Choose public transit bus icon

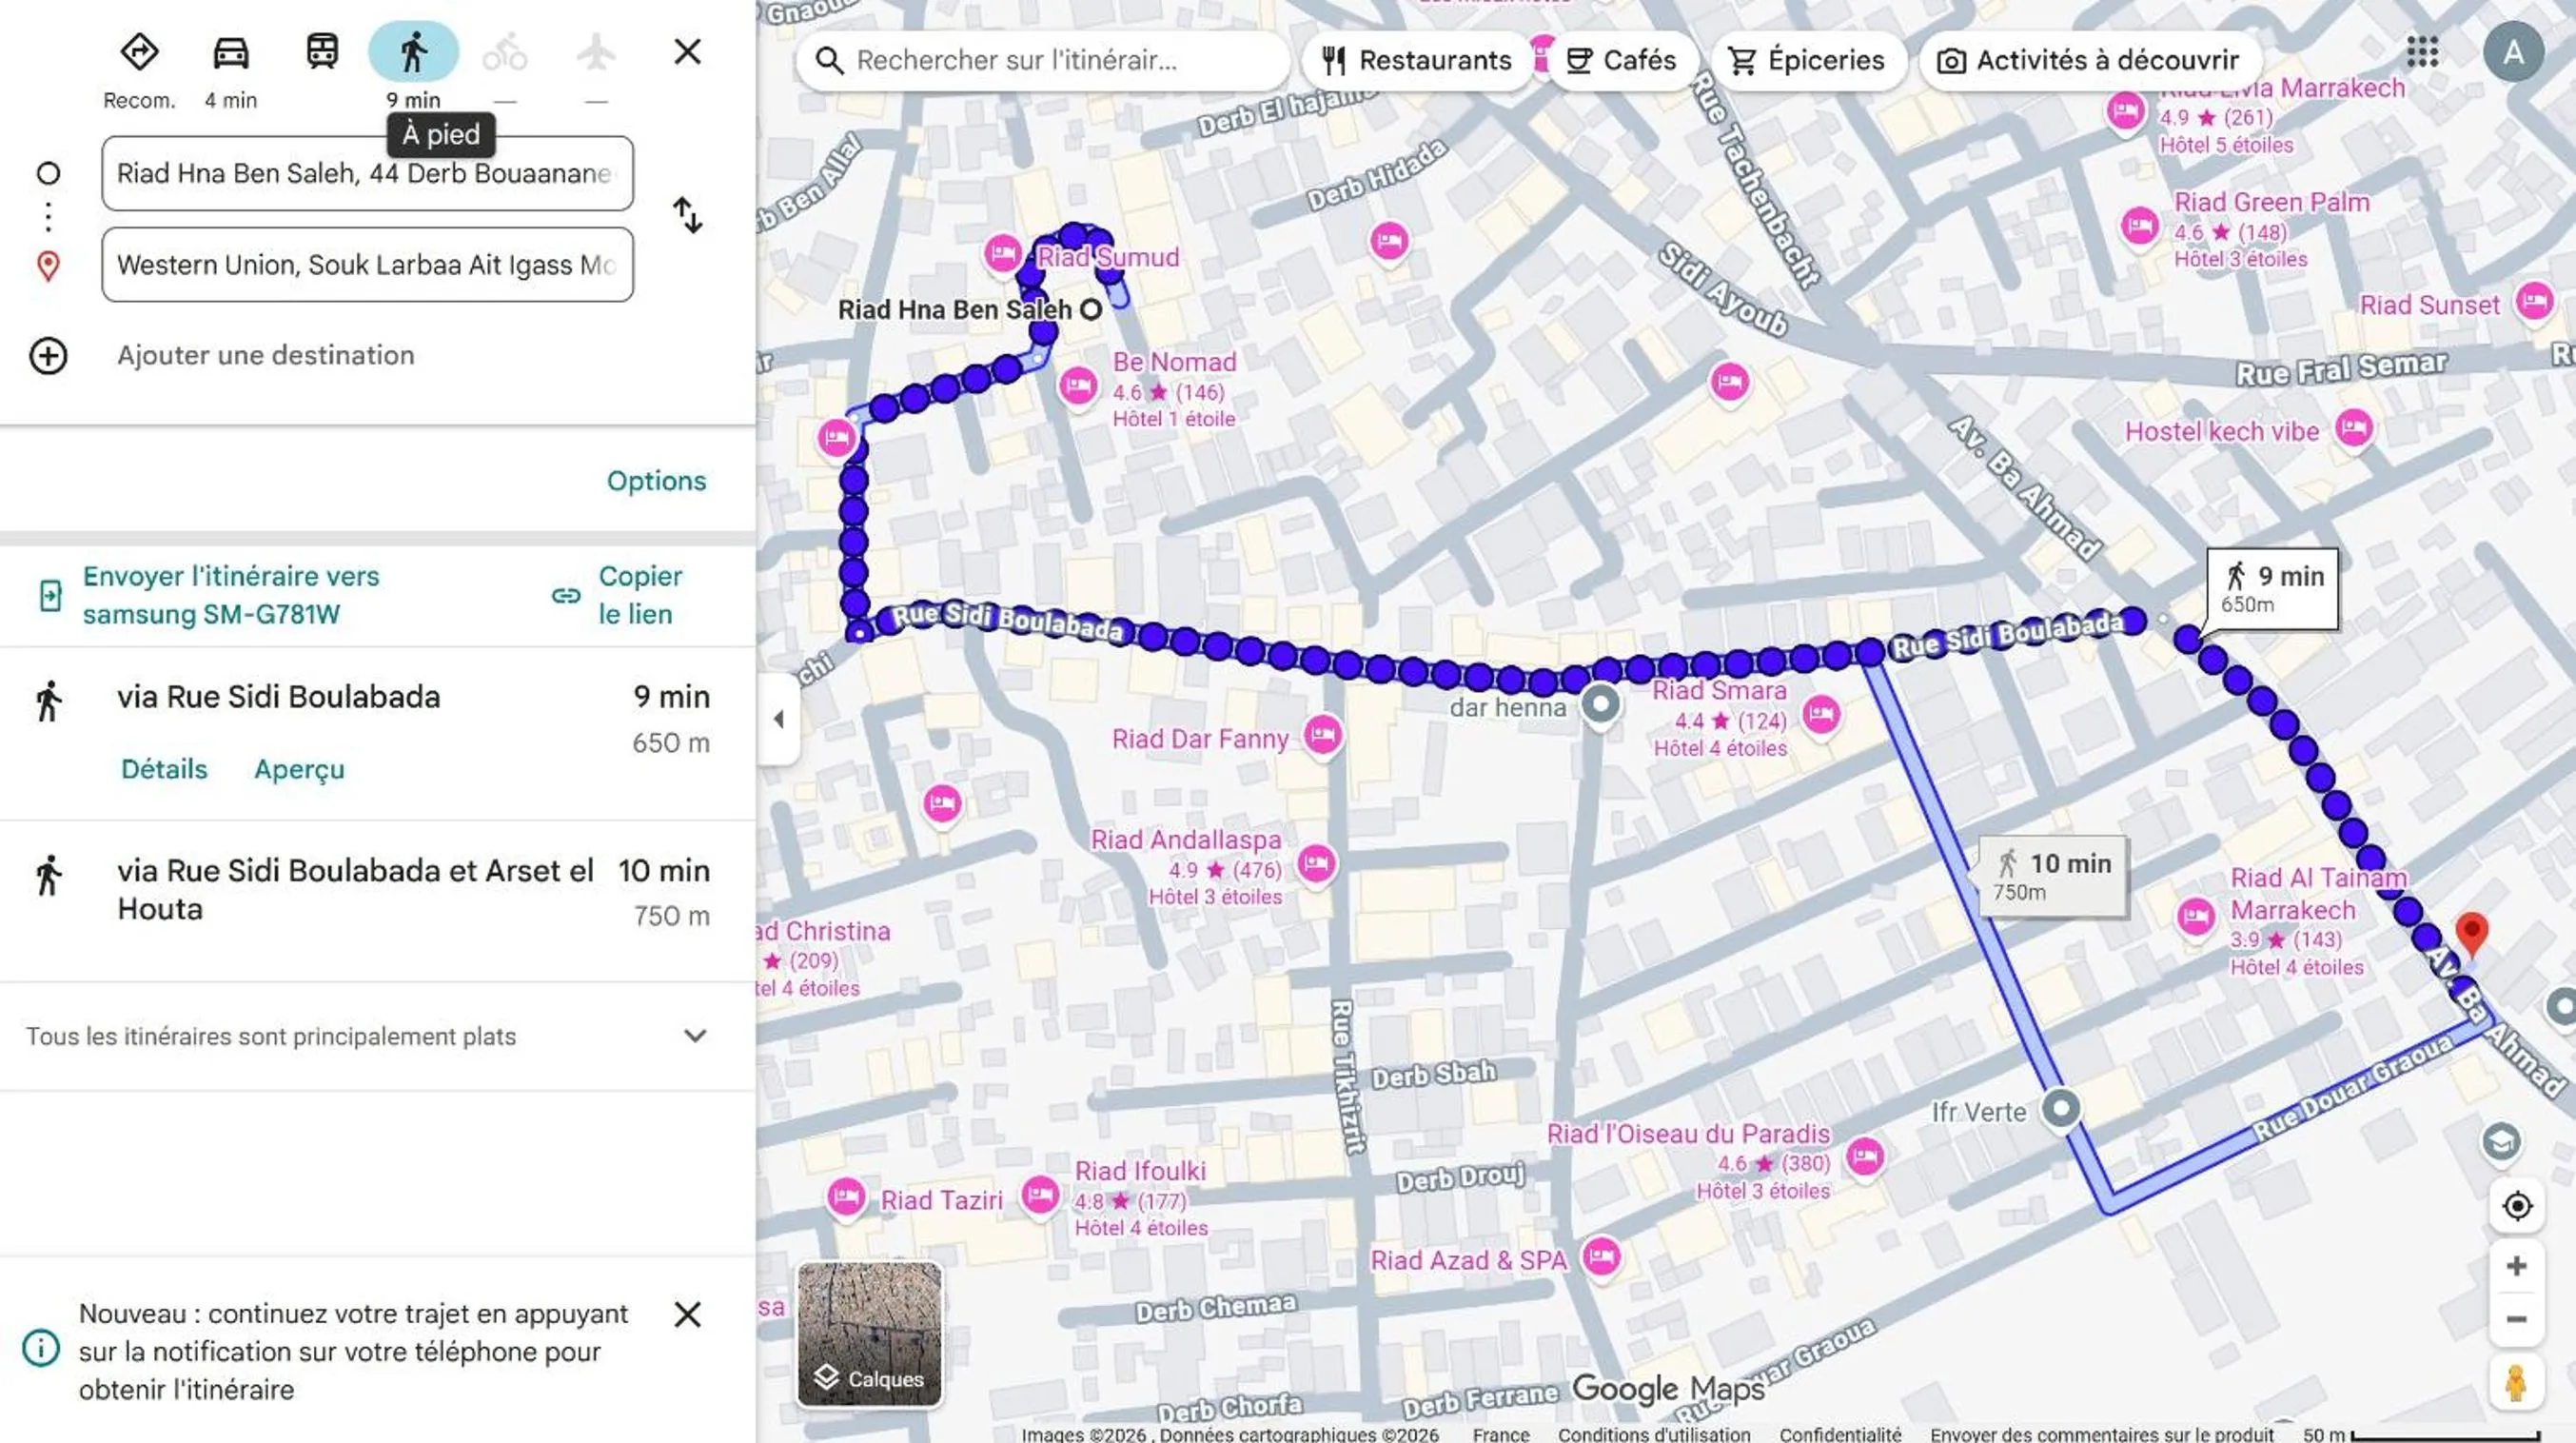(x=322, y=52)
